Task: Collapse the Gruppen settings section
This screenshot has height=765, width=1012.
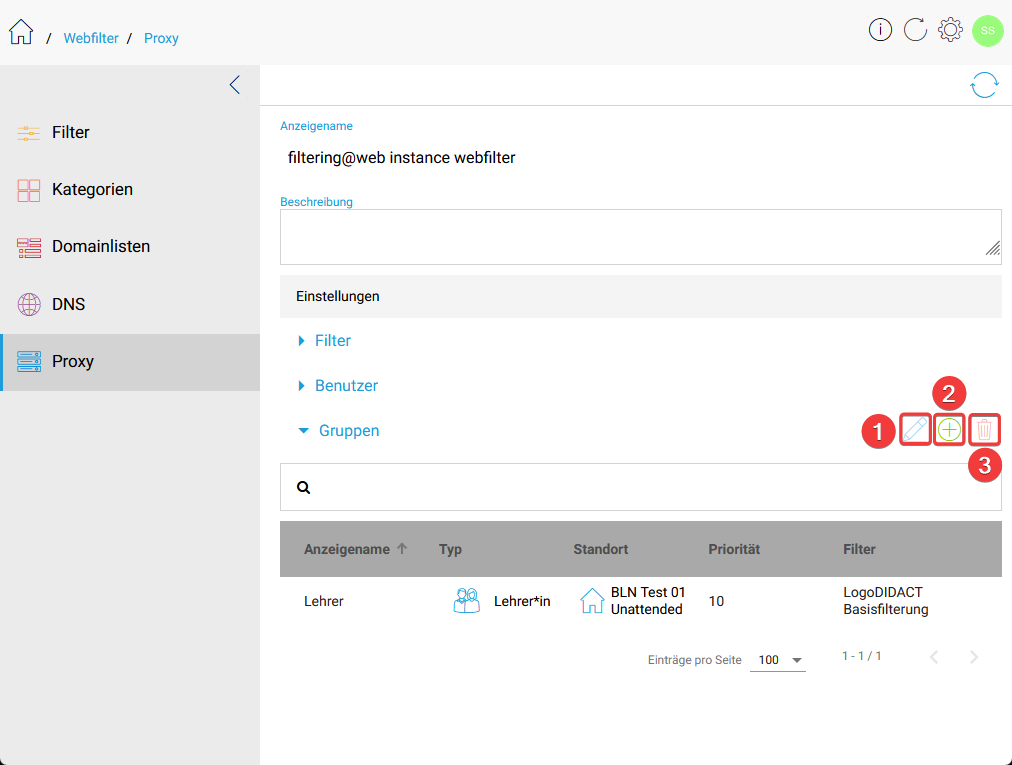Action: pyautogui.click(x=339, y=431)
